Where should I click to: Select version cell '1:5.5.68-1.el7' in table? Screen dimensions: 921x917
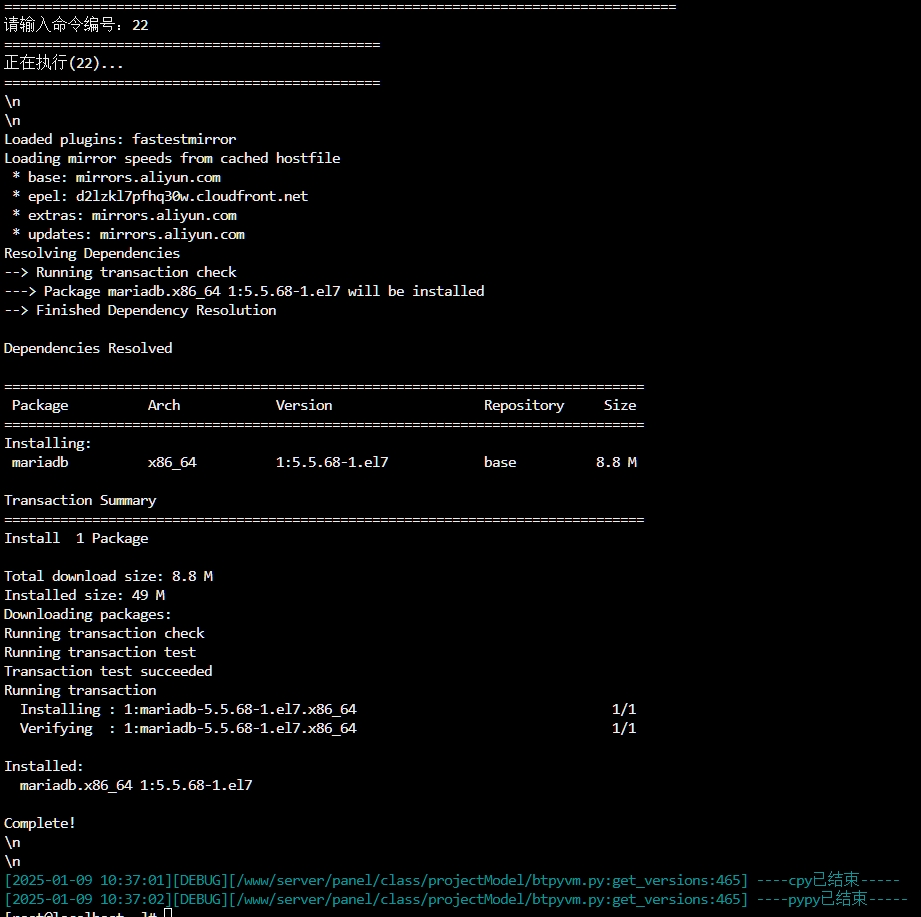[x=332, y=462]
